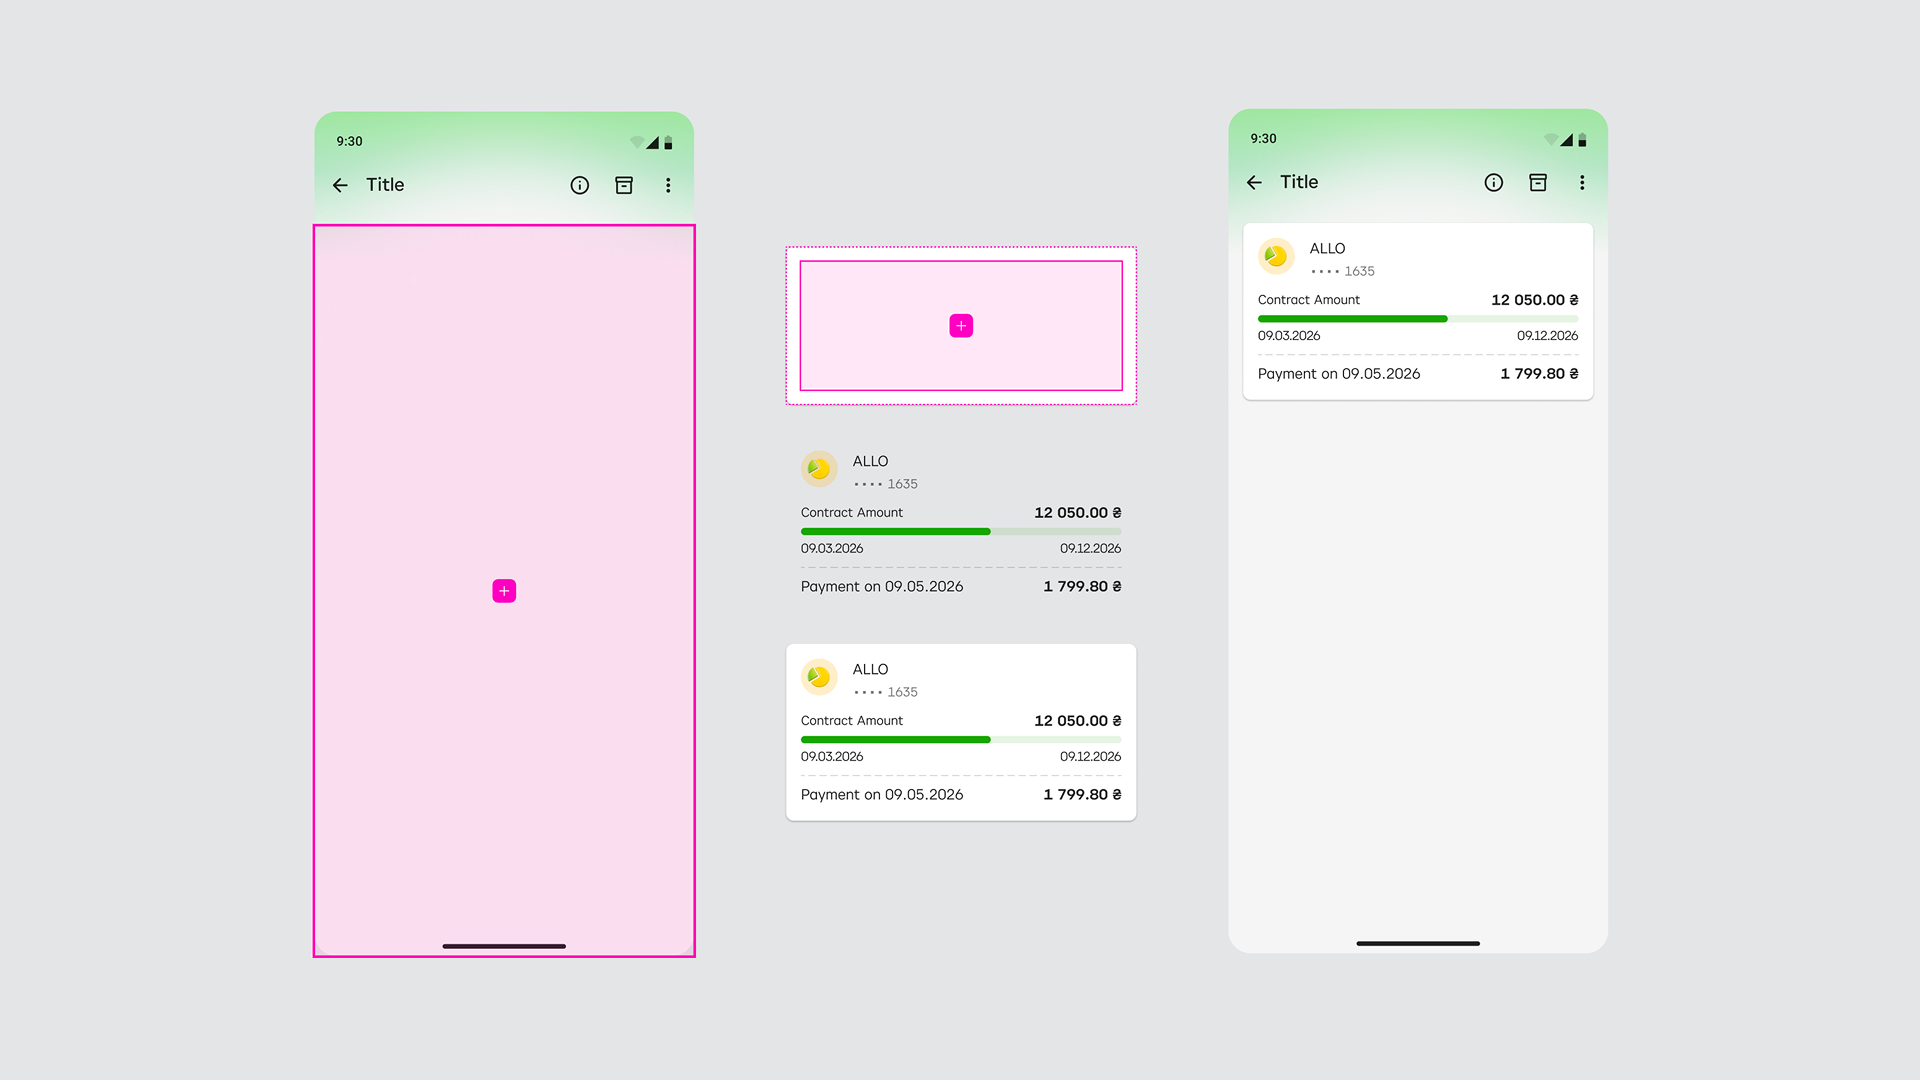Viewport: 1920px width, 1080px height.
Task: Click the 9:30 clock in left phone
Action: click(349, 141)
